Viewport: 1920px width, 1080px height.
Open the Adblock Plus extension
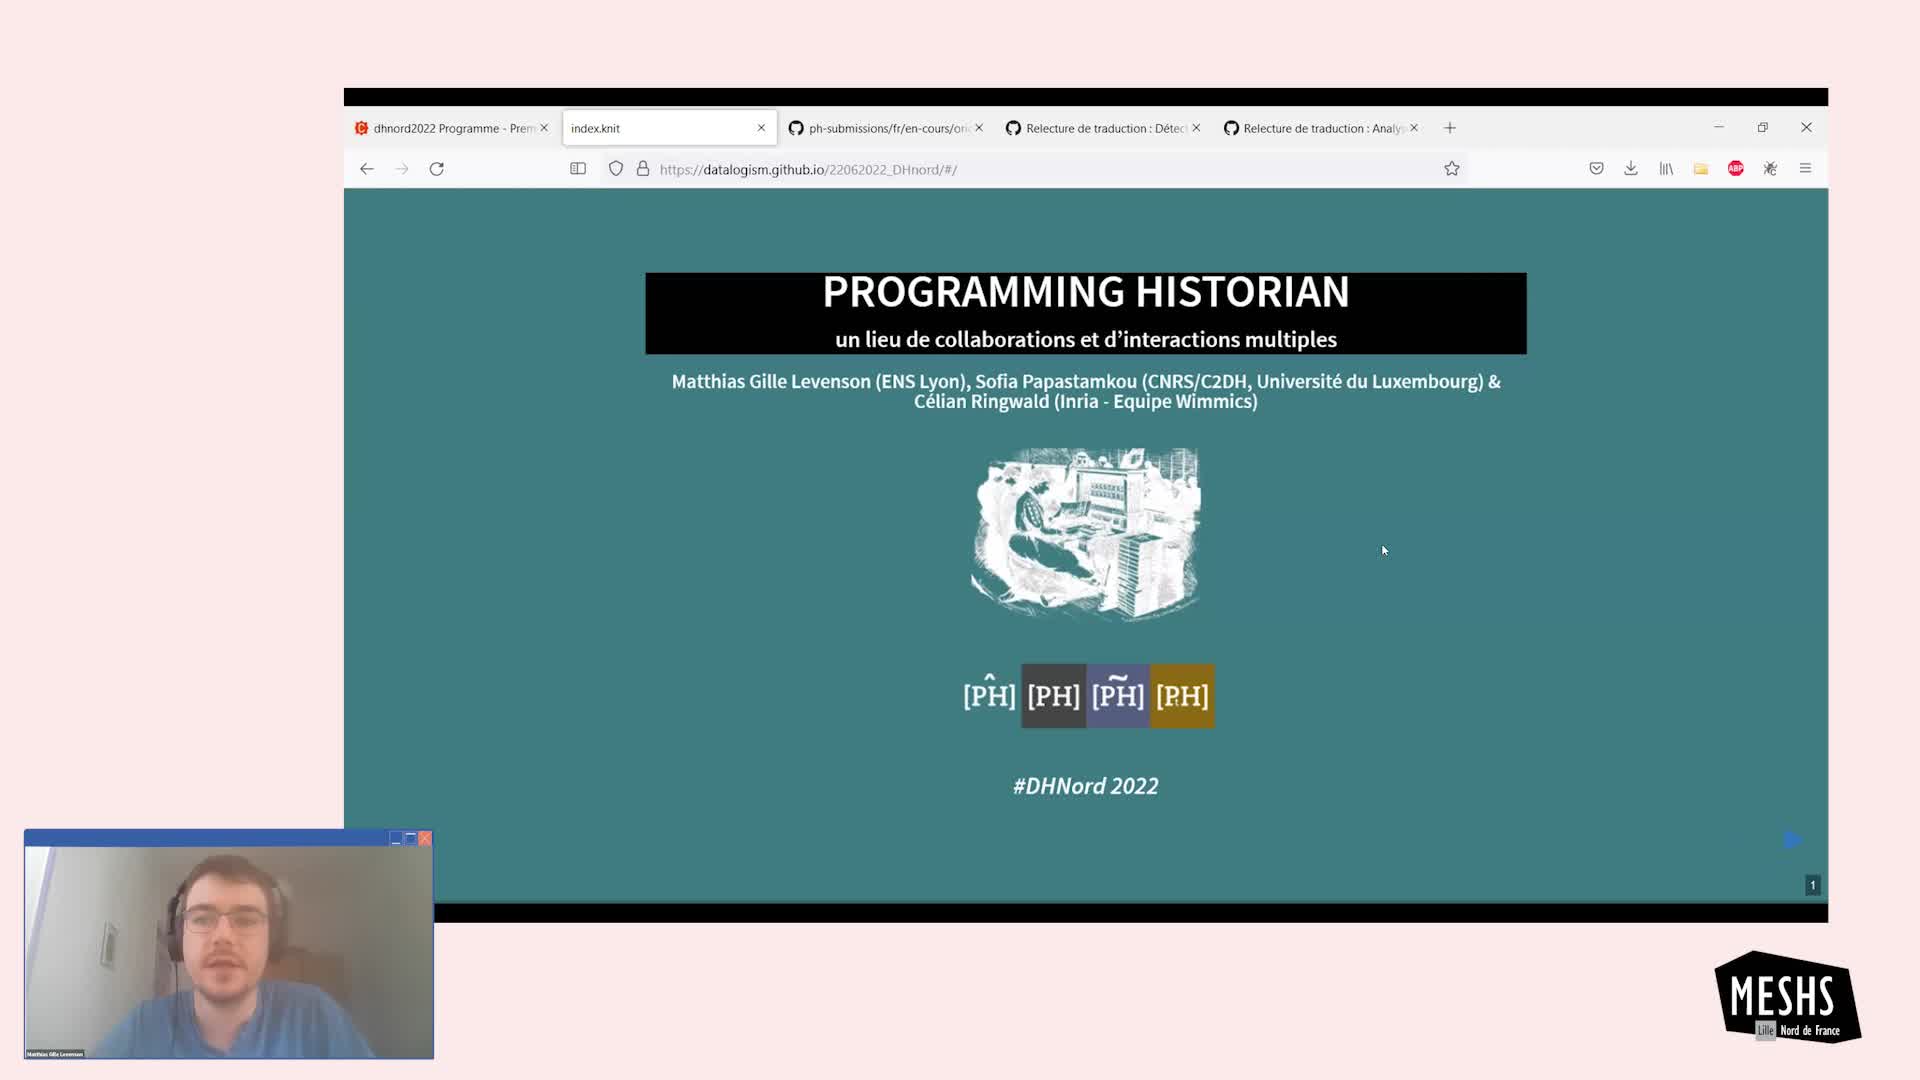1736,169
